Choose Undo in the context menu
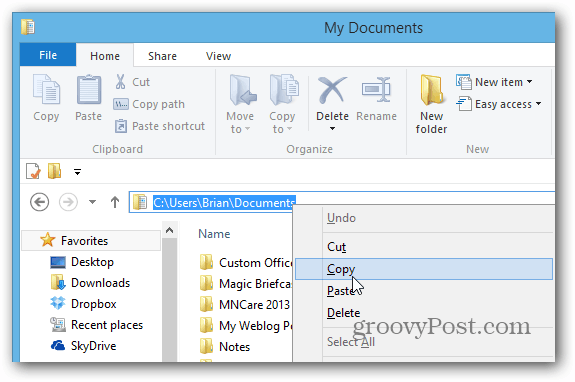The image size is (575, 382). [424, 218]
